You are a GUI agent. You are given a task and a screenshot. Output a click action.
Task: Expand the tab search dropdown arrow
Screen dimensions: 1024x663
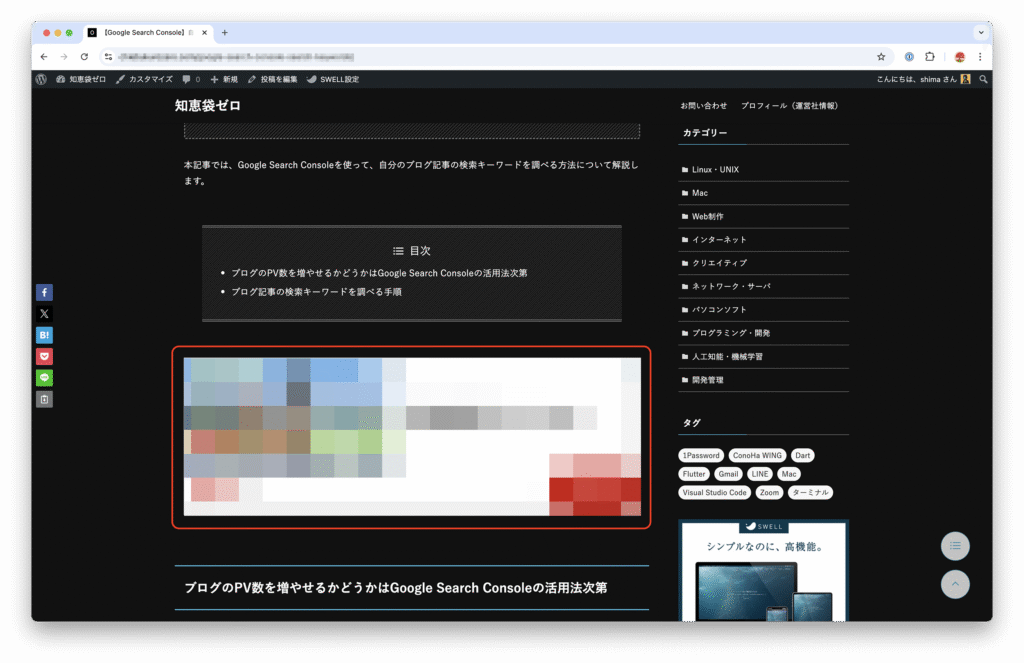pos(981,33)
